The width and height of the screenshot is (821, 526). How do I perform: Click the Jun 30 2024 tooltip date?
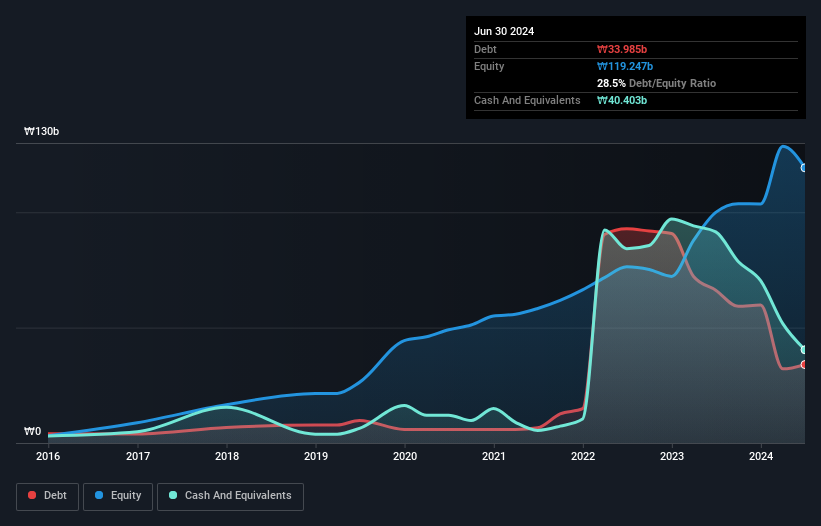click(x=504, y=31)
